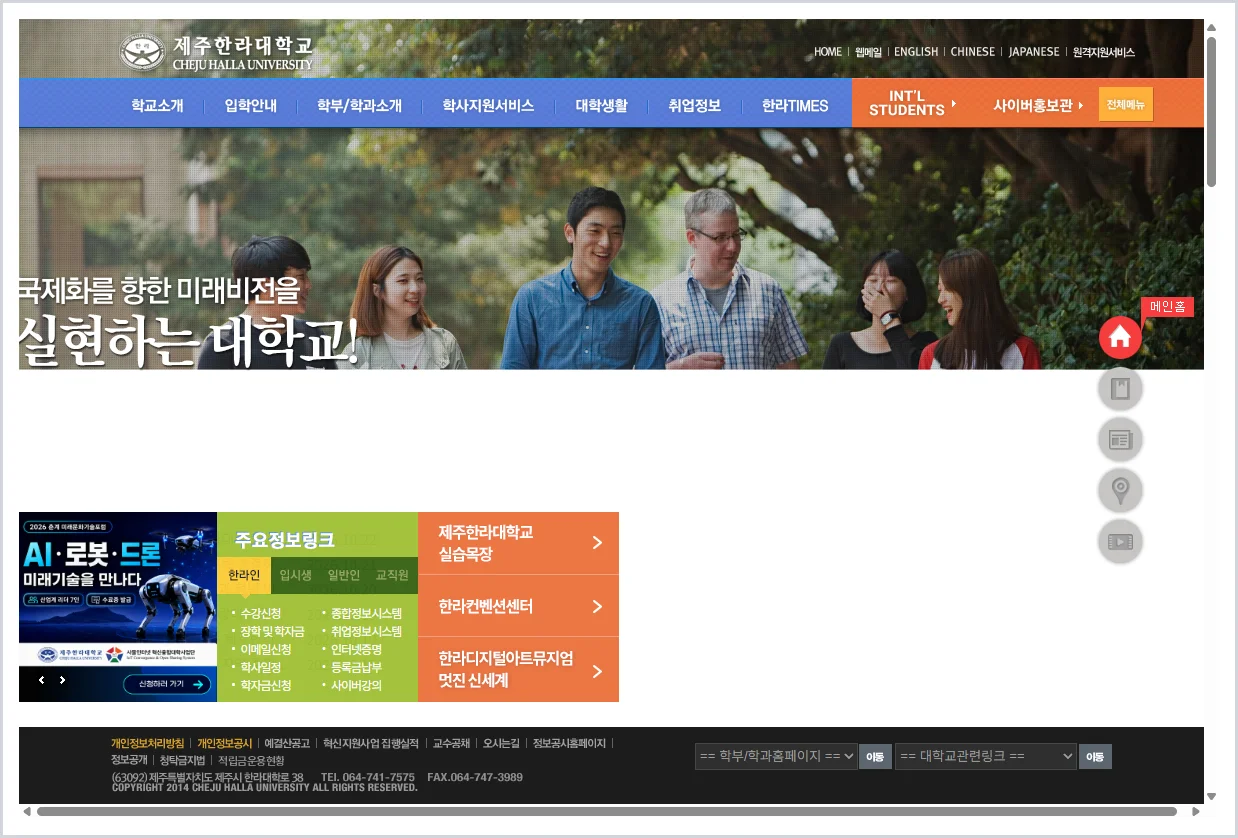Switch to the 일반인 tab
This screenshot has height=838, width=1238.
click(x=343, y=575)
